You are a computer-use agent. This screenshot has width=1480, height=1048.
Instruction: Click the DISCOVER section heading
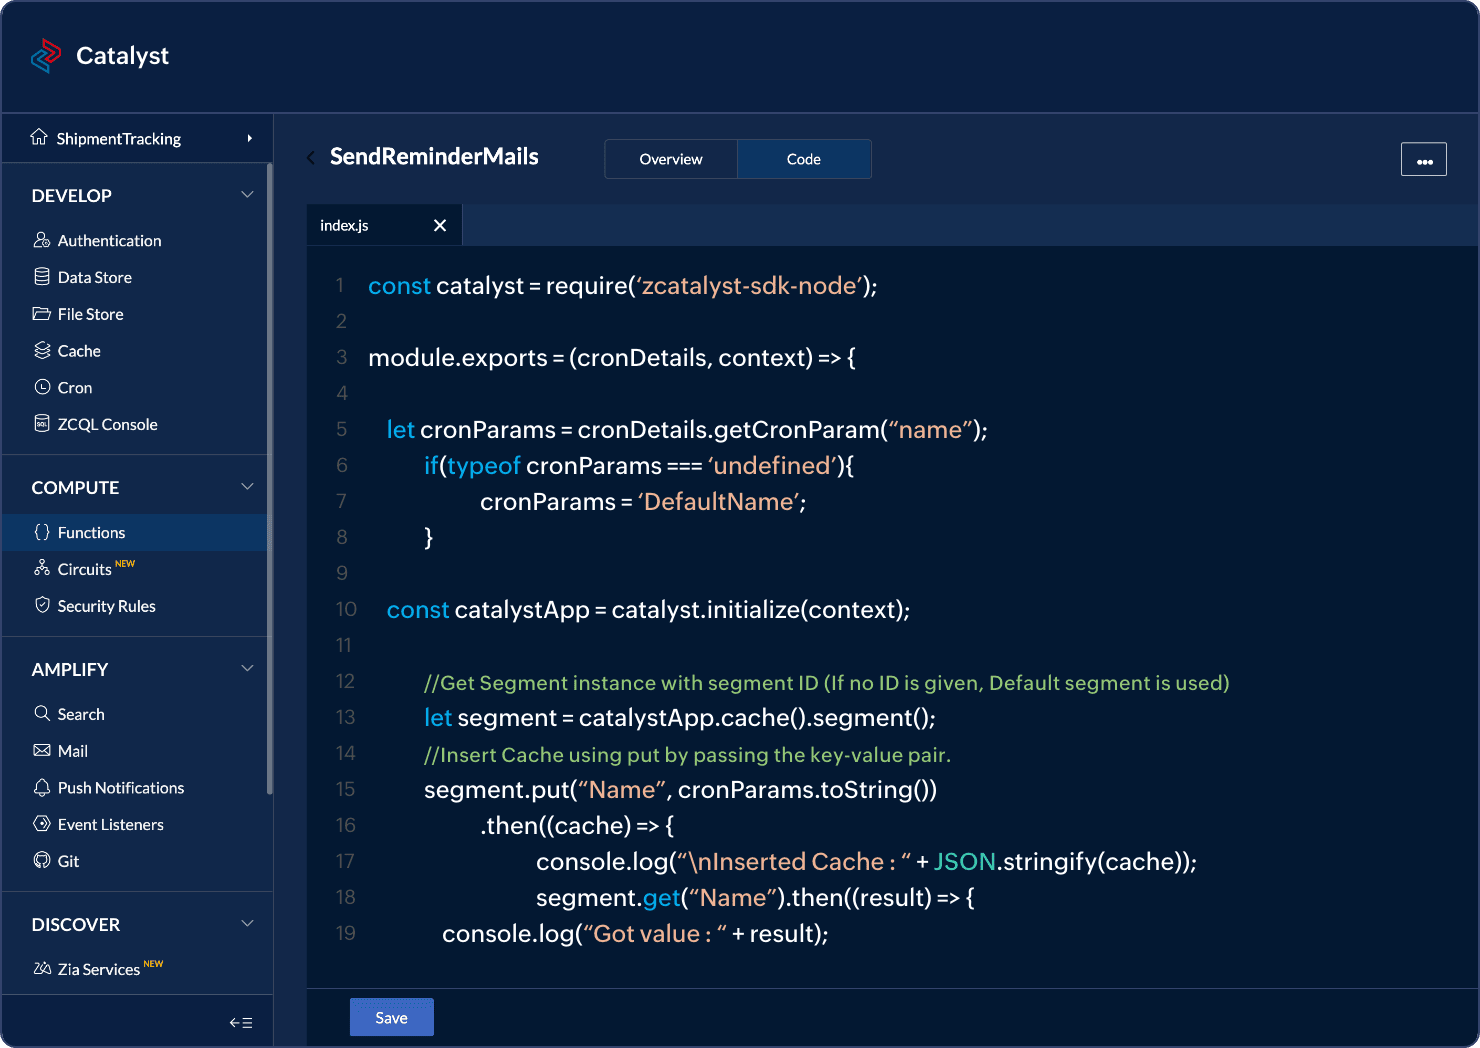76,925
